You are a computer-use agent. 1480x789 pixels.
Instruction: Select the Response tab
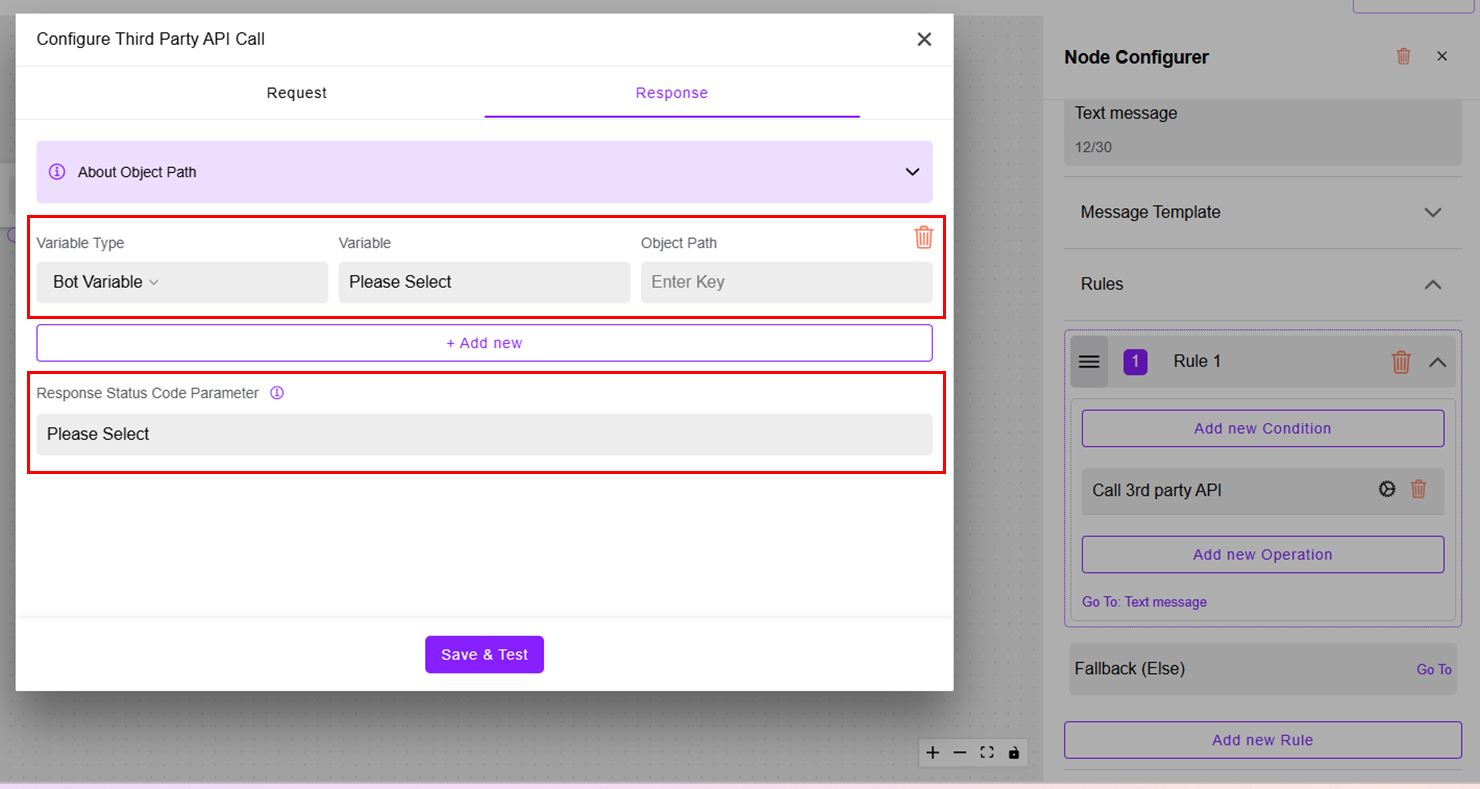pos(672,93)
